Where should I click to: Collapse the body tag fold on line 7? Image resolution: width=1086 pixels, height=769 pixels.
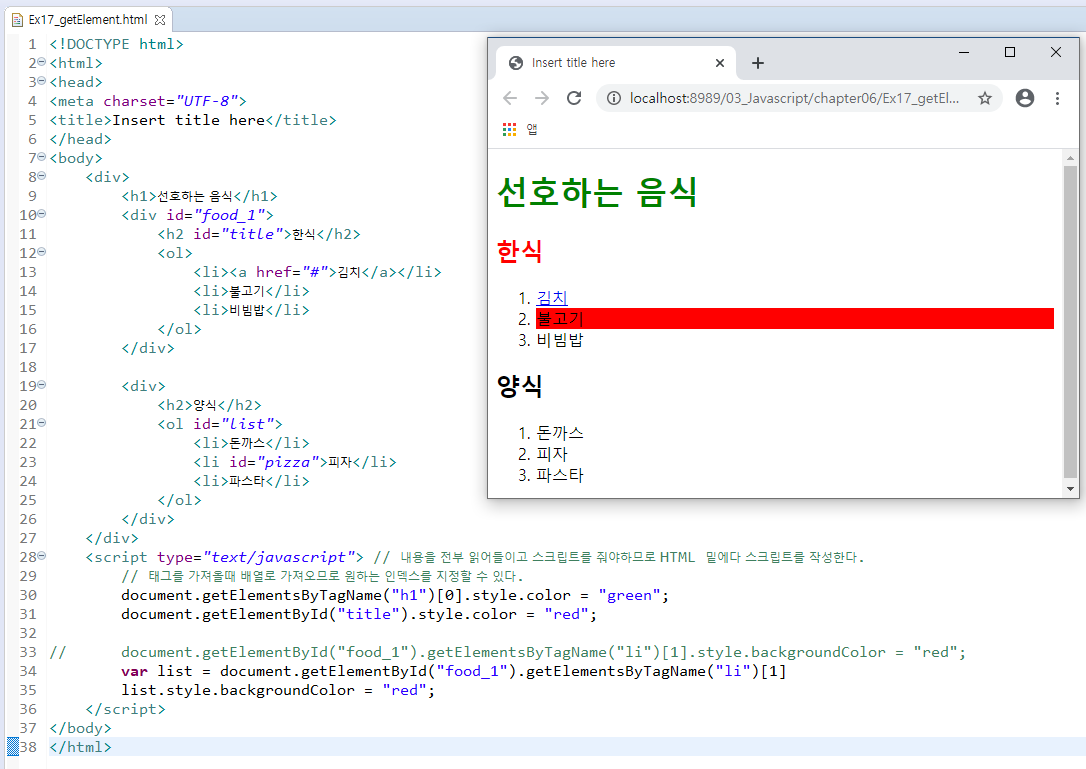coord(42,157)
